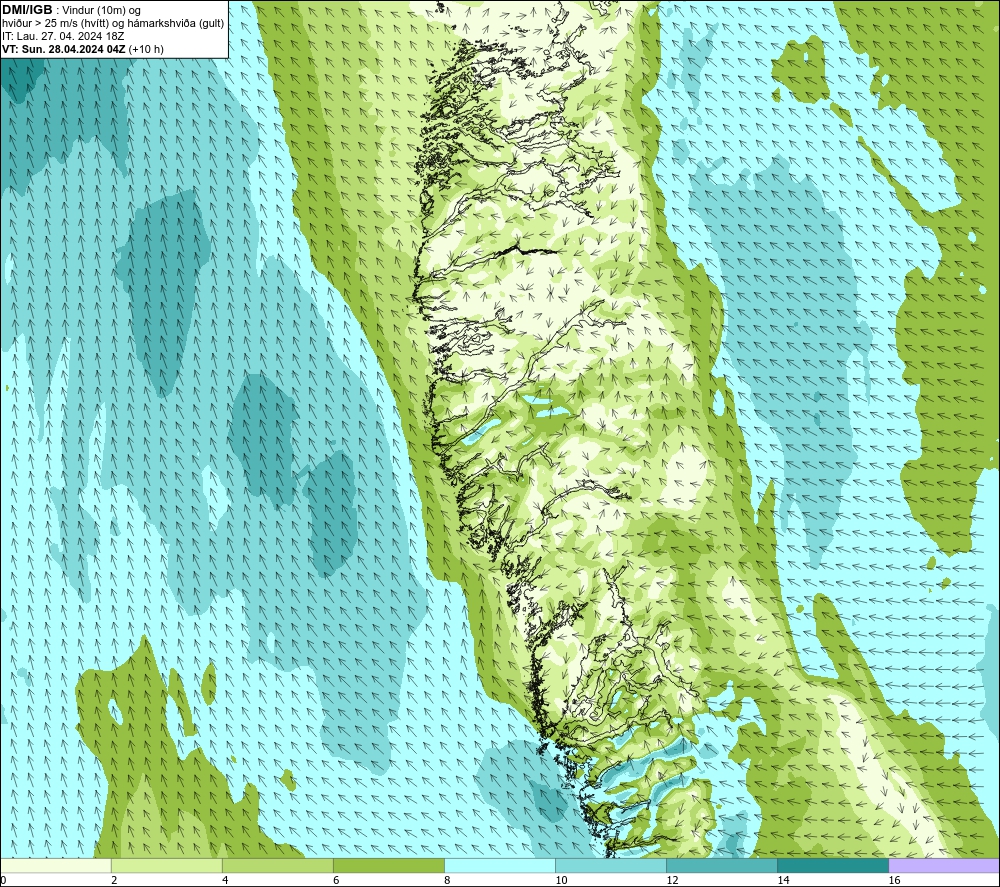Click the '(+10 h)' forecast offset text
This screenshot has width=1000, height=887.
pyautogui.click(x=146, y=49)
